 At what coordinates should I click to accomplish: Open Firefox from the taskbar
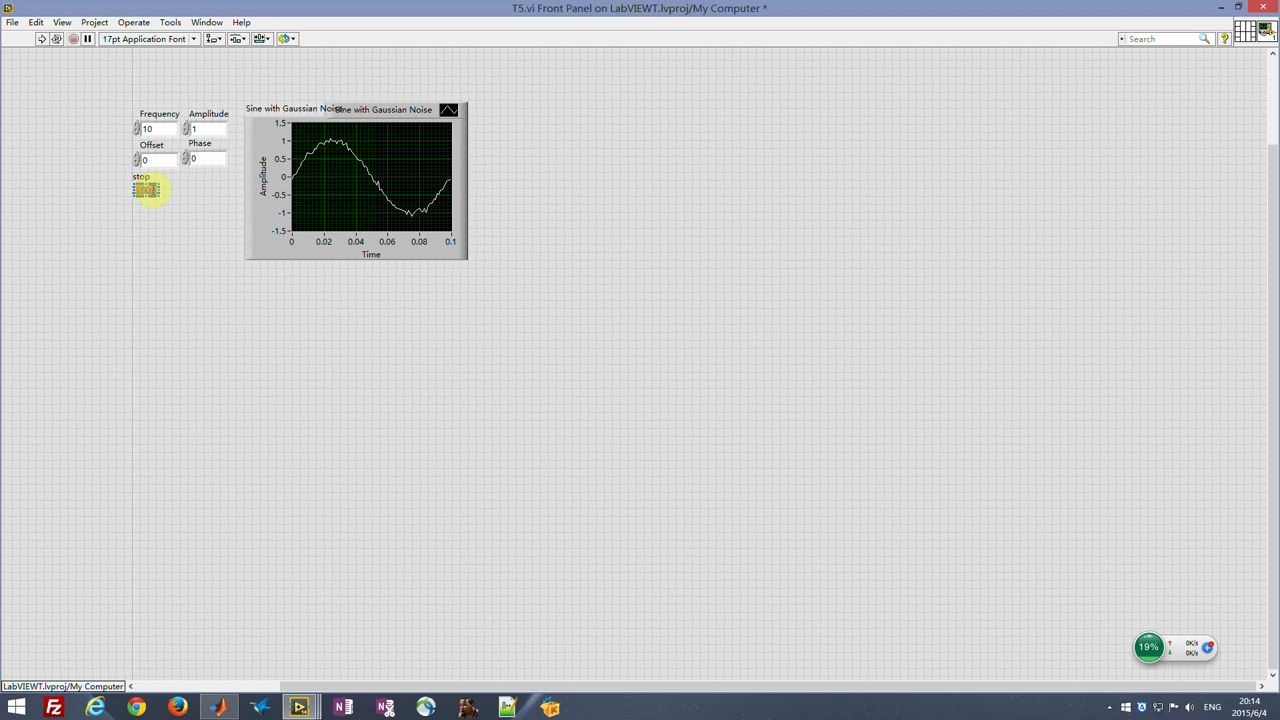[x=177, y=708]
